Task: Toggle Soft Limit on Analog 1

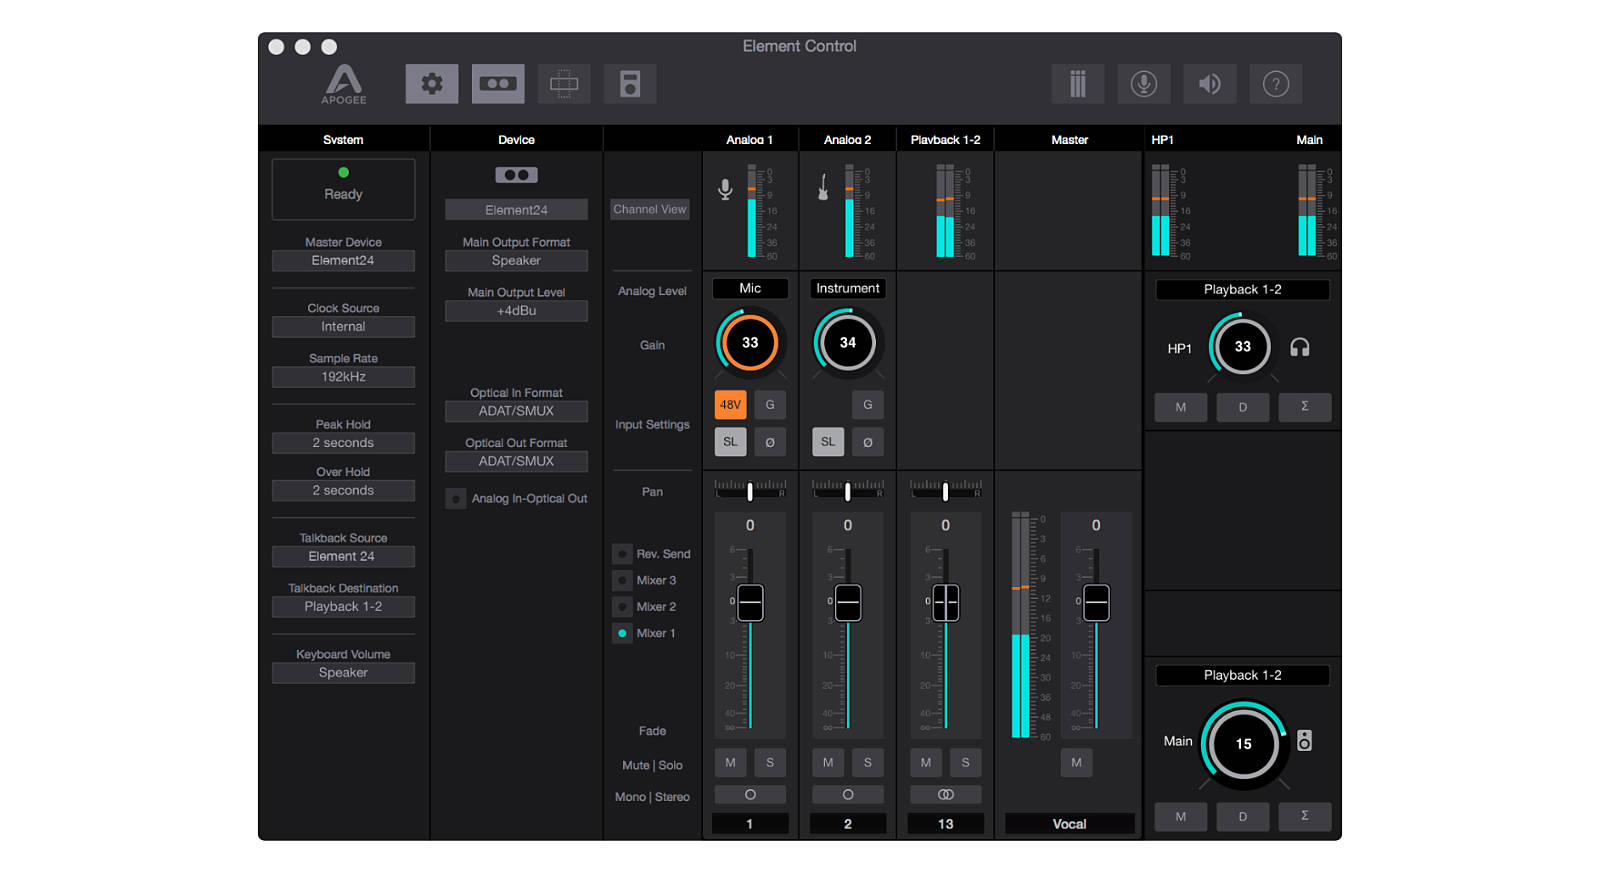Action: tap(731, 442)
